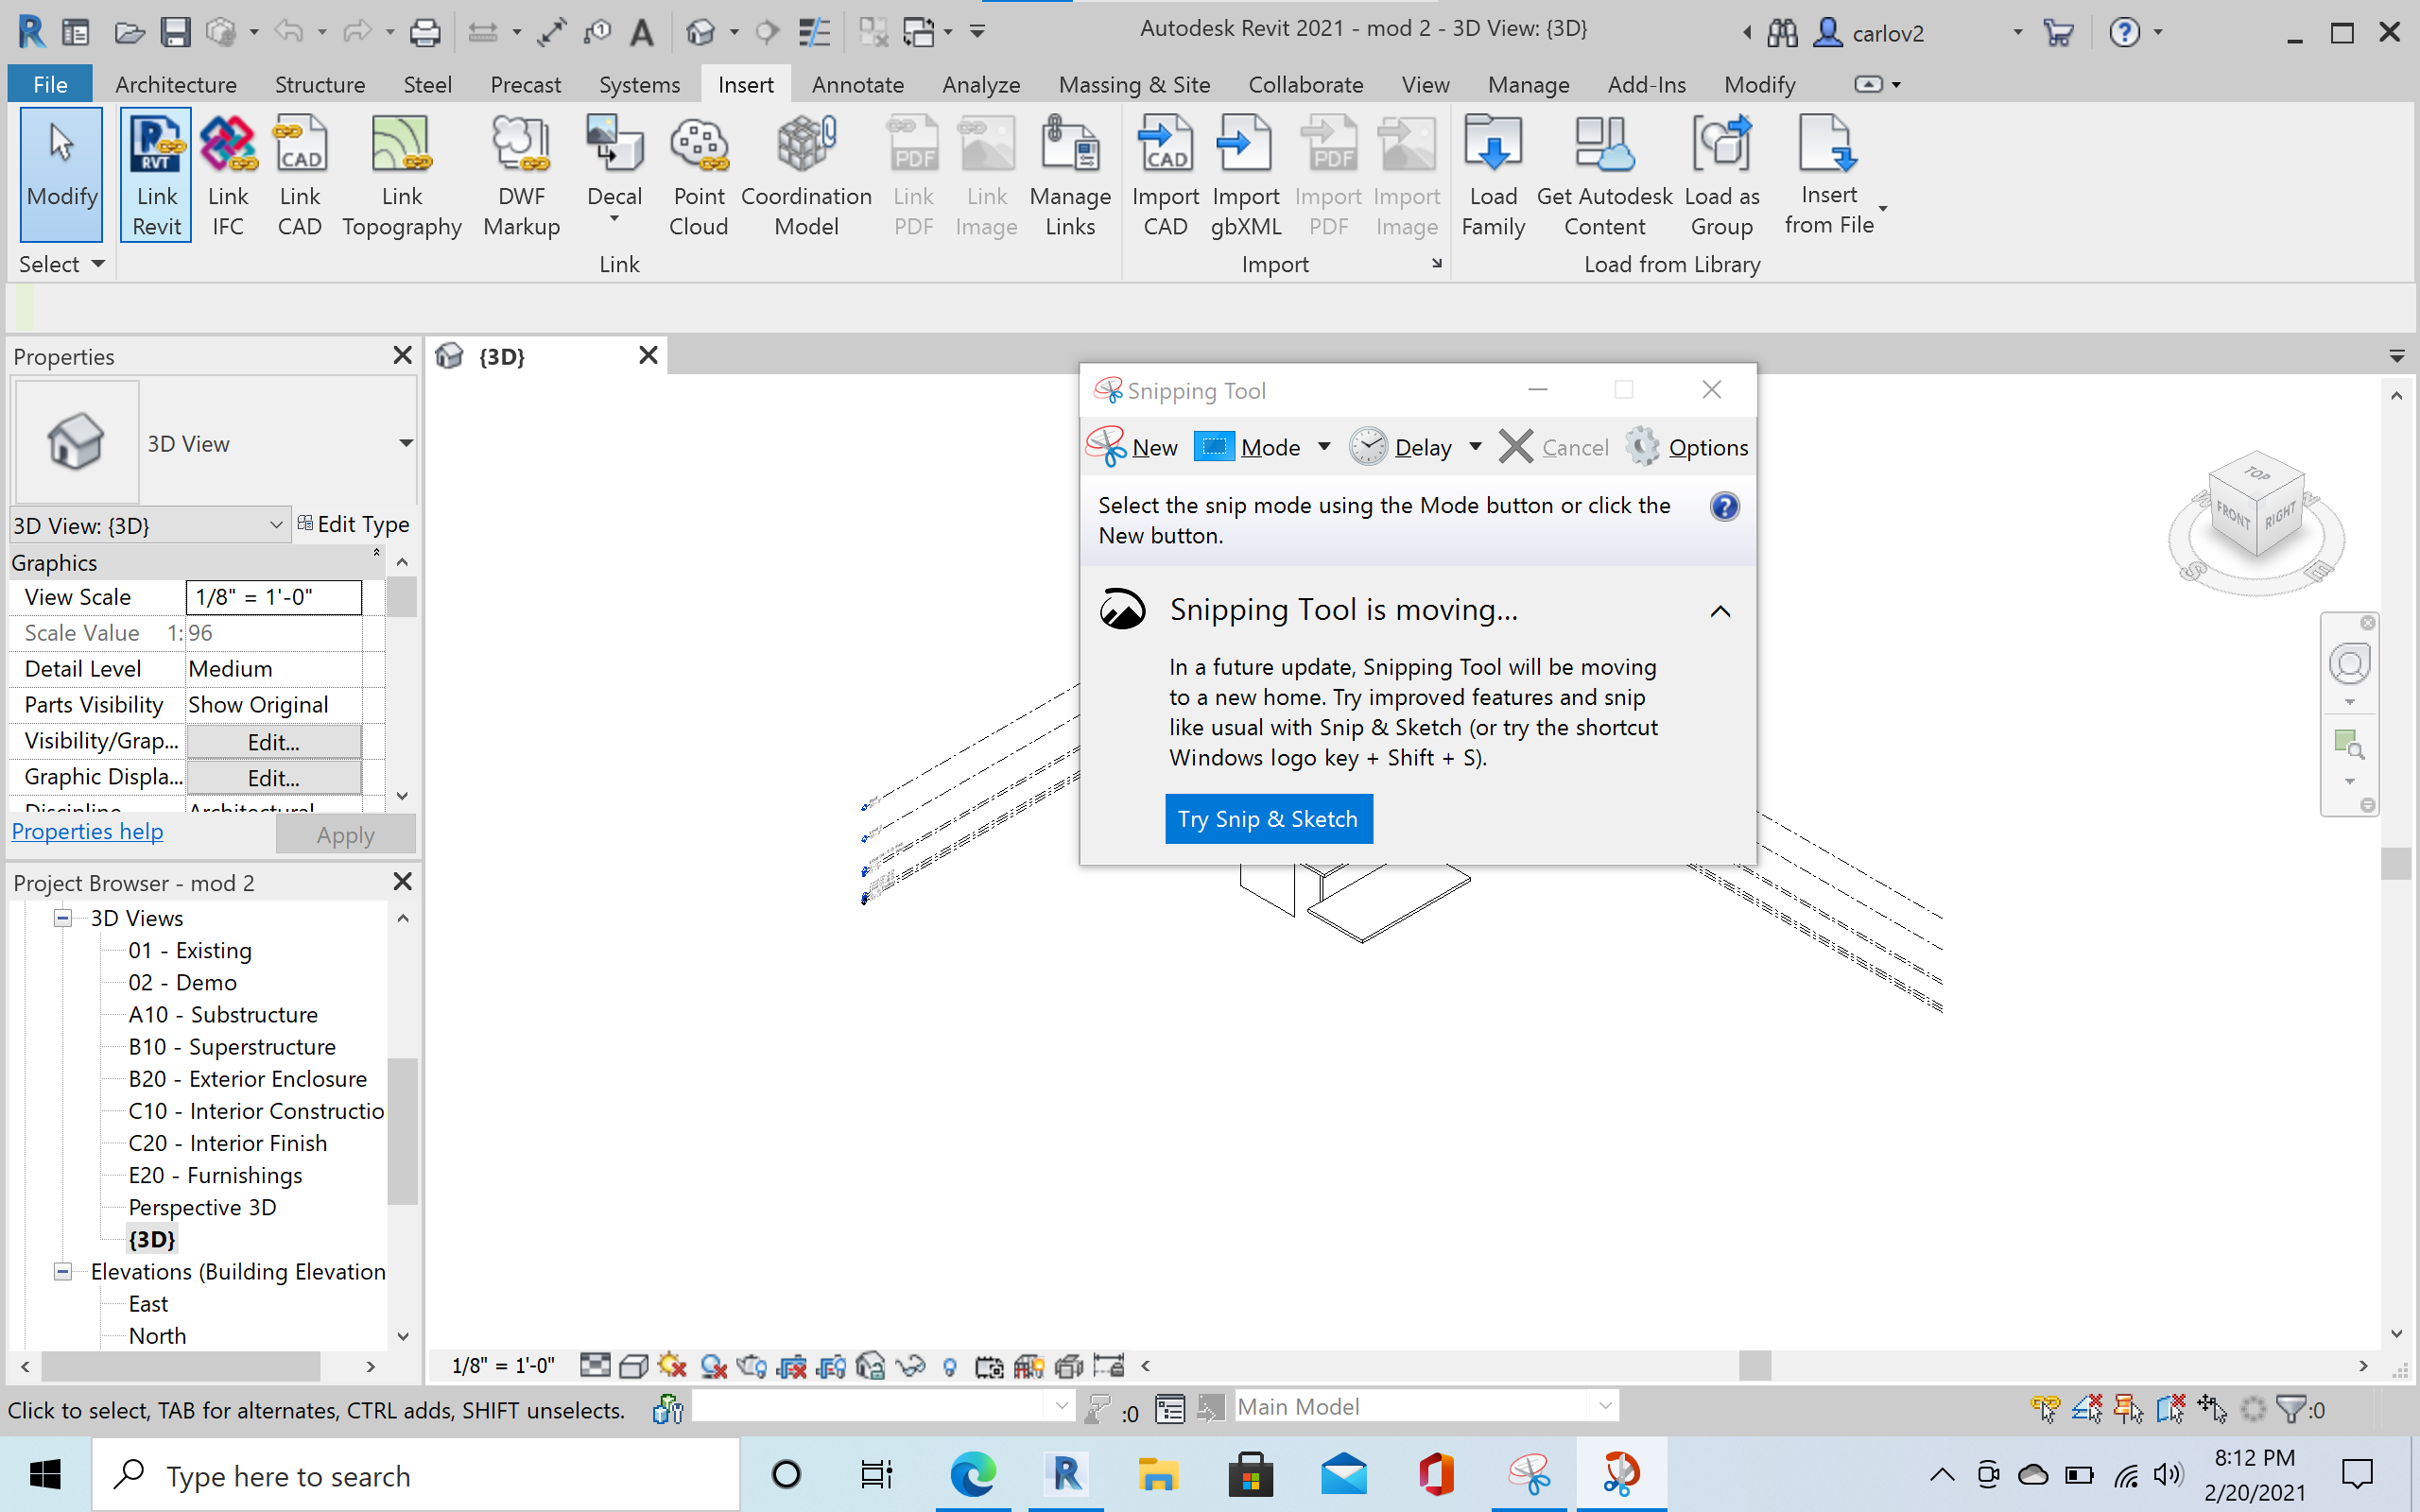The height and width of the screenshot is (1512, 2420).
Task: Select the Link Revit tool
Action: (x=155, y=175)
